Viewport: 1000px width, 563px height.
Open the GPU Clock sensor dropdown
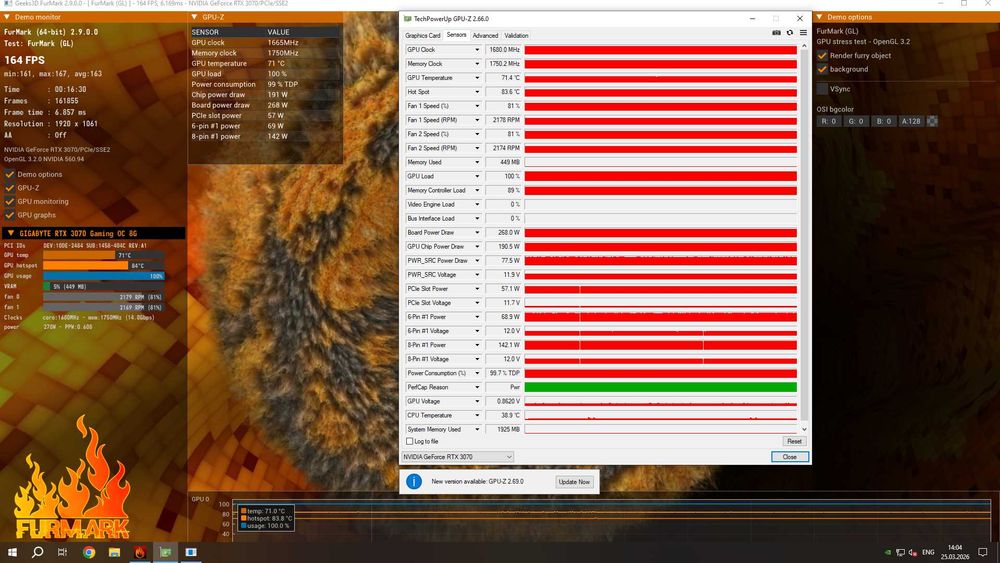476,50
